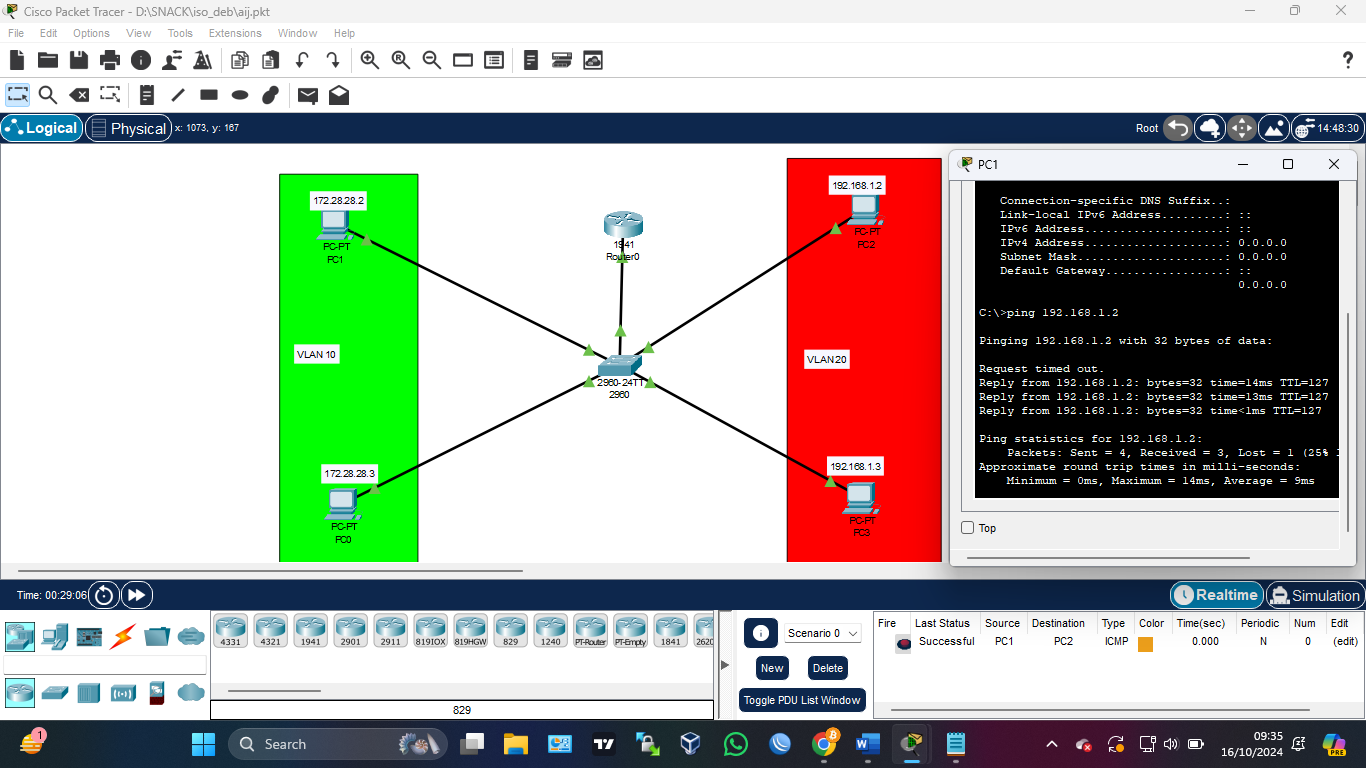This screenshot has height=768, width=1366.
Task: Expand the device panel arrow
Action: 725,664
